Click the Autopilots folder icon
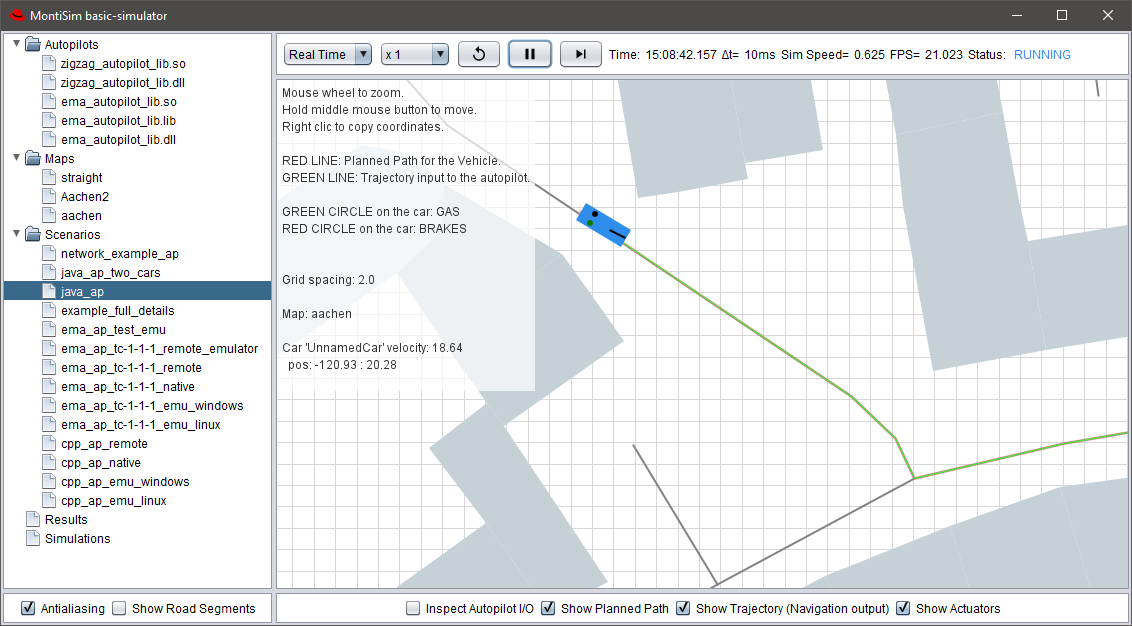The image size is (1132, 626). (33, 45)
